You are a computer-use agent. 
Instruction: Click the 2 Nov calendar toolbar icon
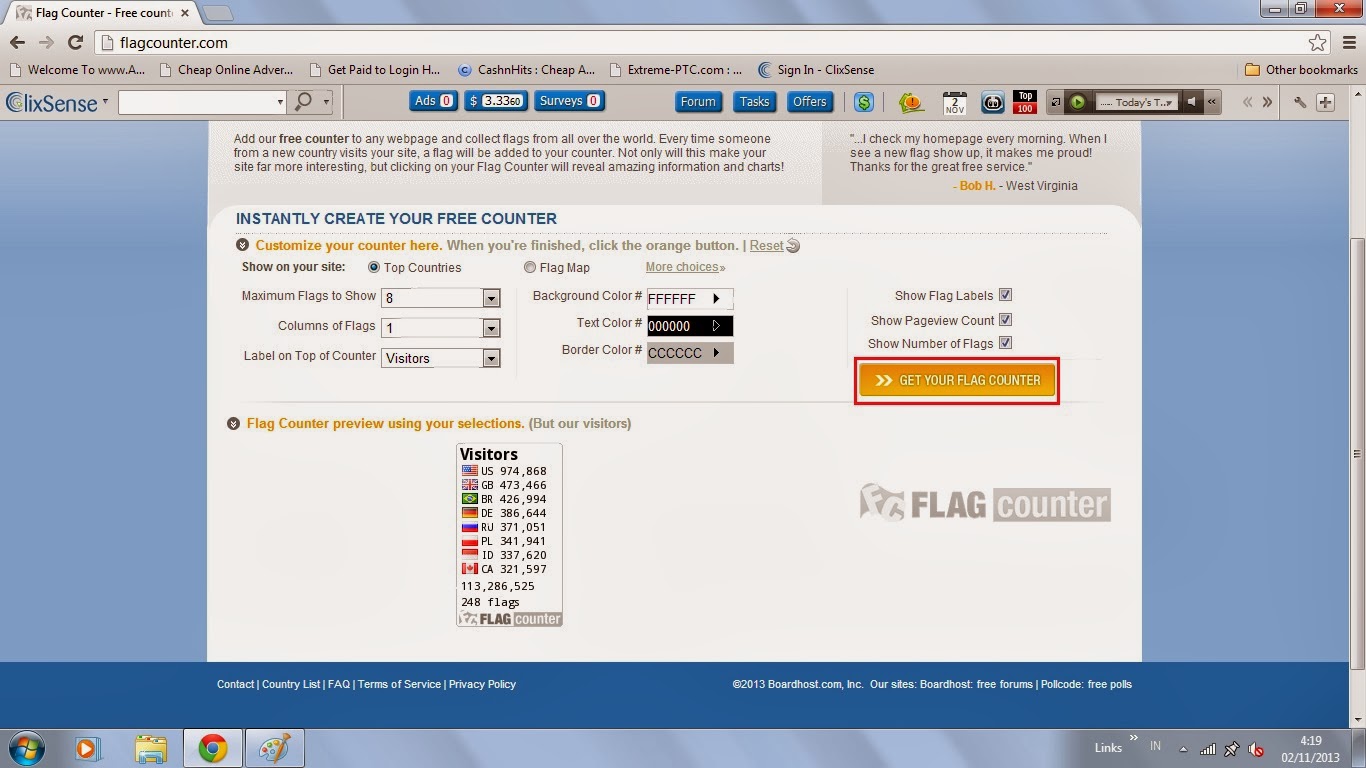[954, 102]
